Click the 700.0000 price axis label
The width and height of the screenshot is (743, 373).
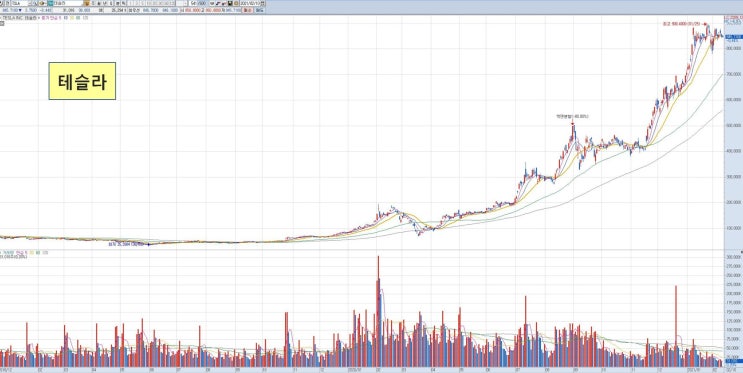pos(734,74)
